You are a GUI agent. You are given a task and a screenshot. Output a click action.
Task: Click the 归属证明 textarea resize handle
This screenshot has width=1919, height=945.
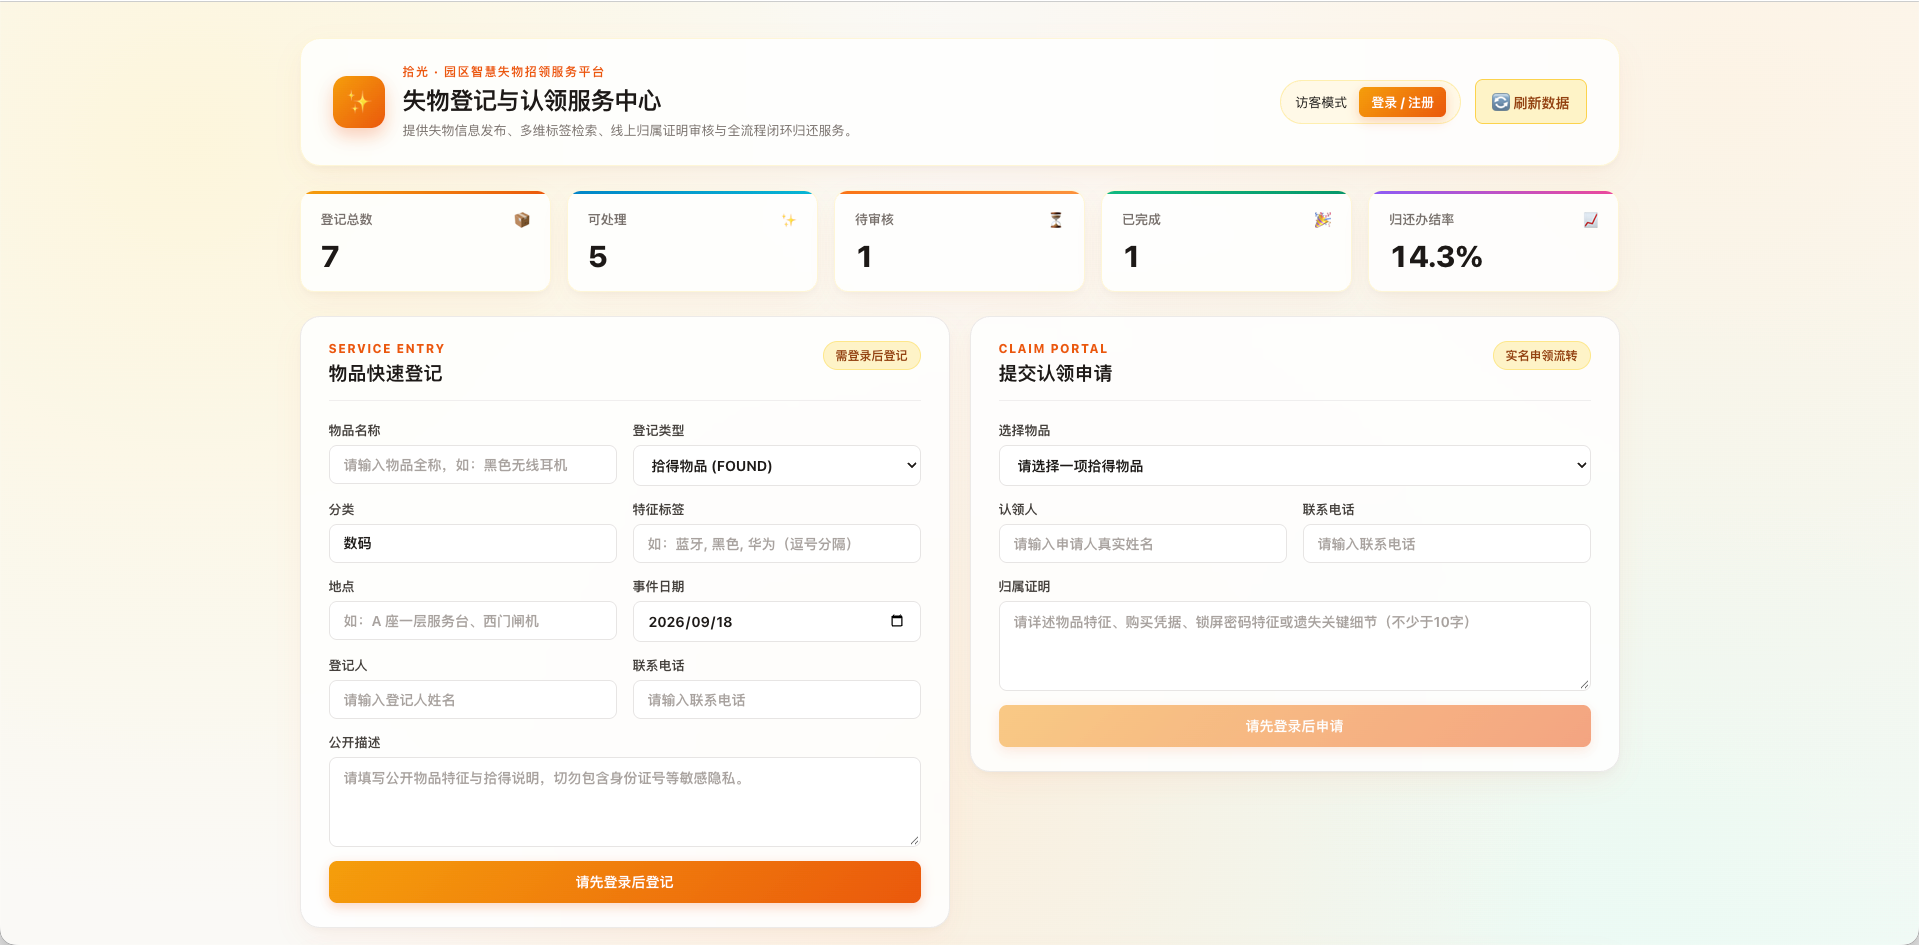1584,684
